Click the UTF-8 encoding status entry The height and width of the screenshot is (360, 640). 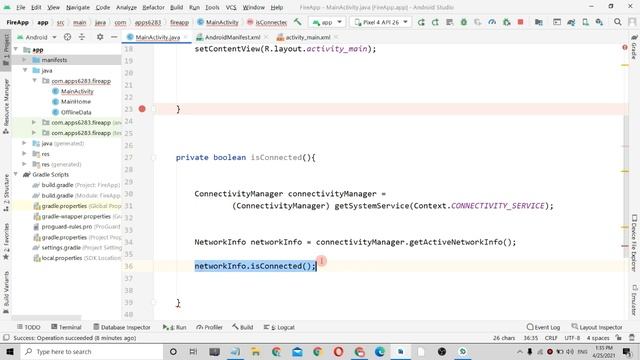pos(572,338)
